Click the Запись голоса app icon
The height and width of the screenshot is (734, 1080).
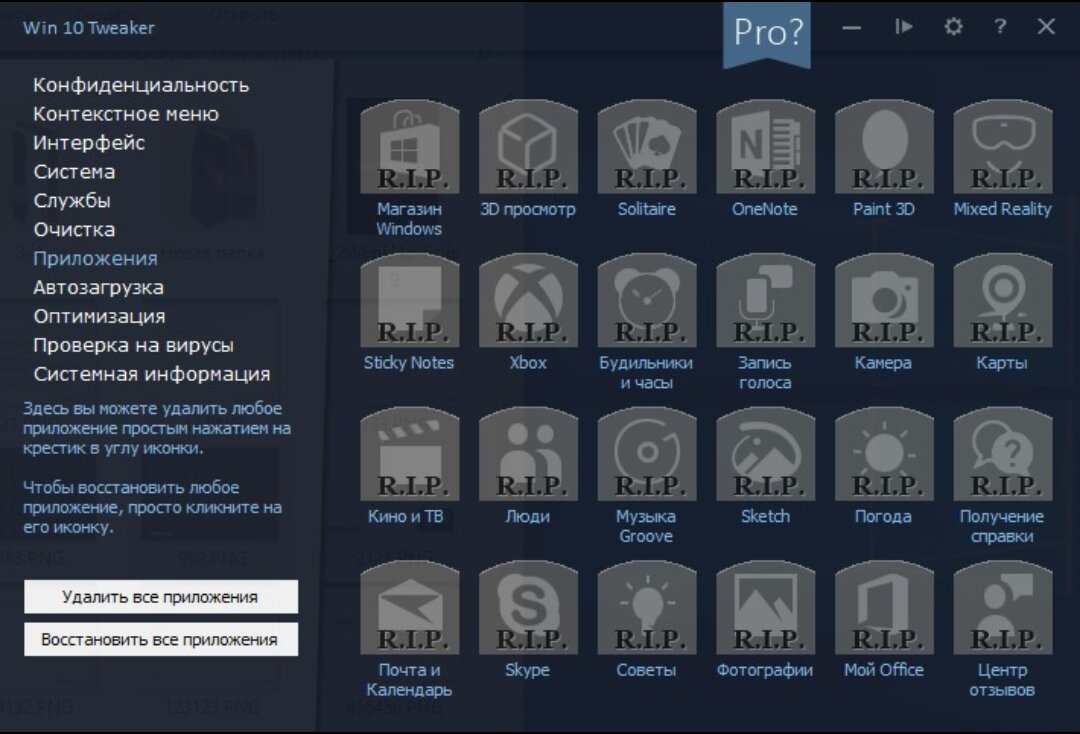765,301
